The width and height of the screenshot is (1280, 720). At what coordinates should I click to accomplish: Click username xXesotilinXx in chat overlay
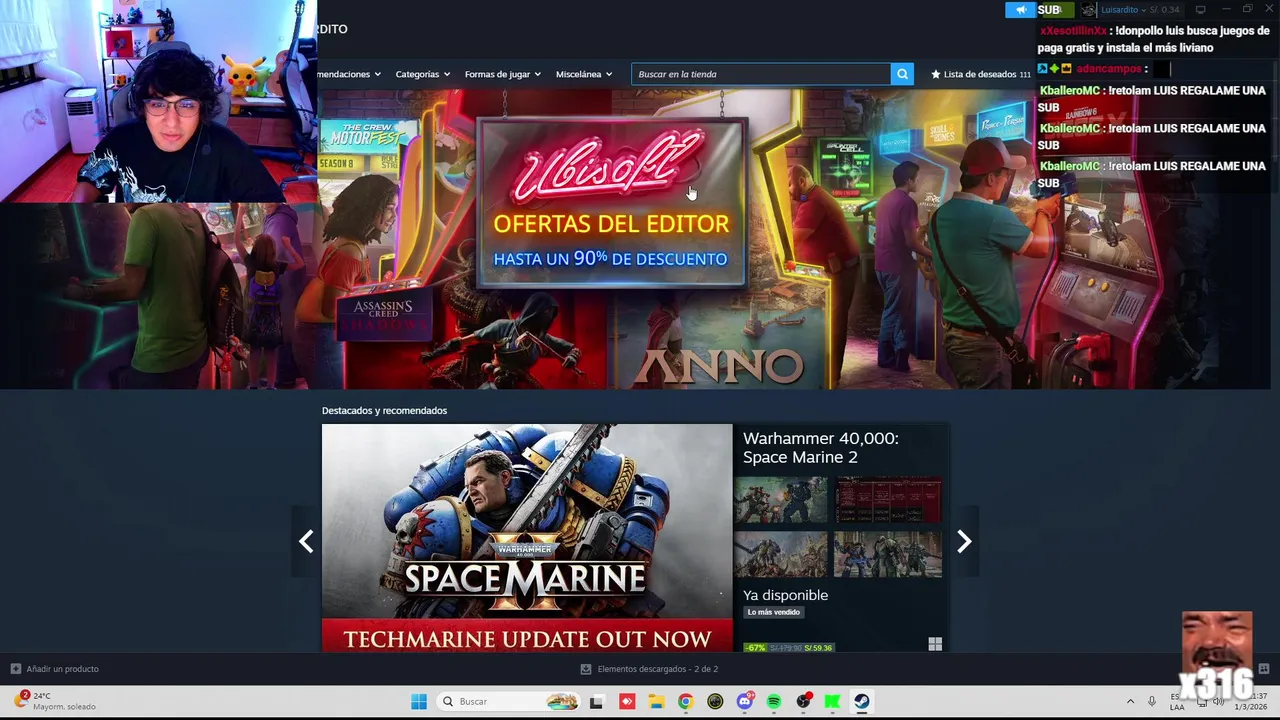(1073, 31)
